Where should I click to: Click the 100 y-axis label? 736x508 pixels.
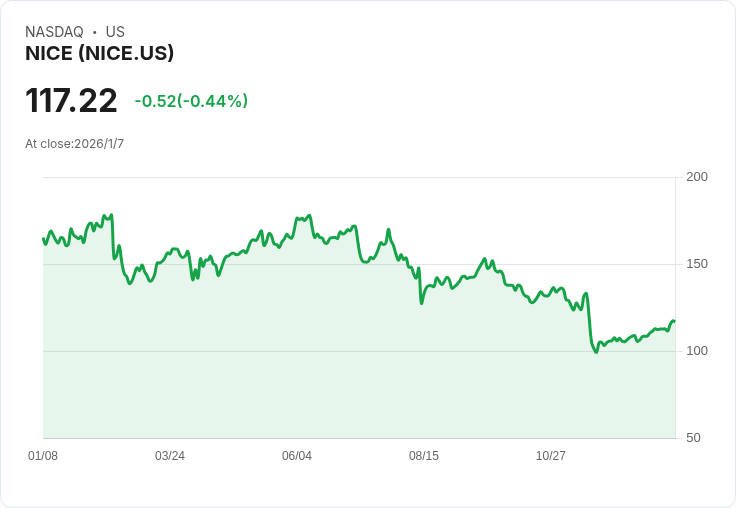pyautogui.click(x=697, y=351)
